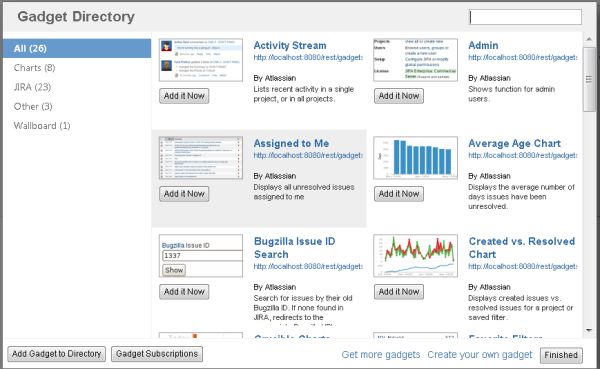Follow Create your own gadget link
The width and height of the screenshot is (600, 369).
click(480, 355)
